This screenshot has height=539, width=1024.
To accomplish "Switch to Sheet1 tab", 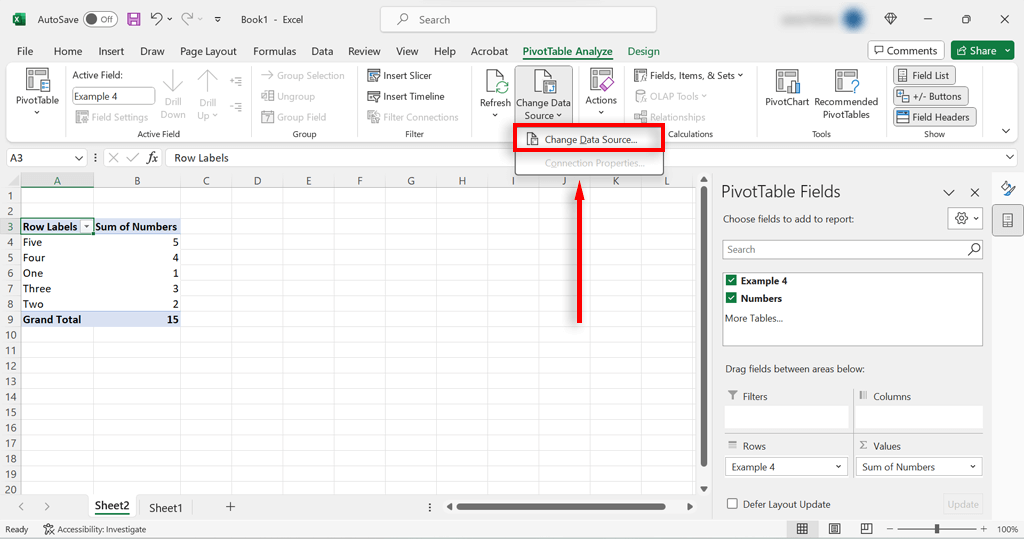I will (x=165, y=508).
